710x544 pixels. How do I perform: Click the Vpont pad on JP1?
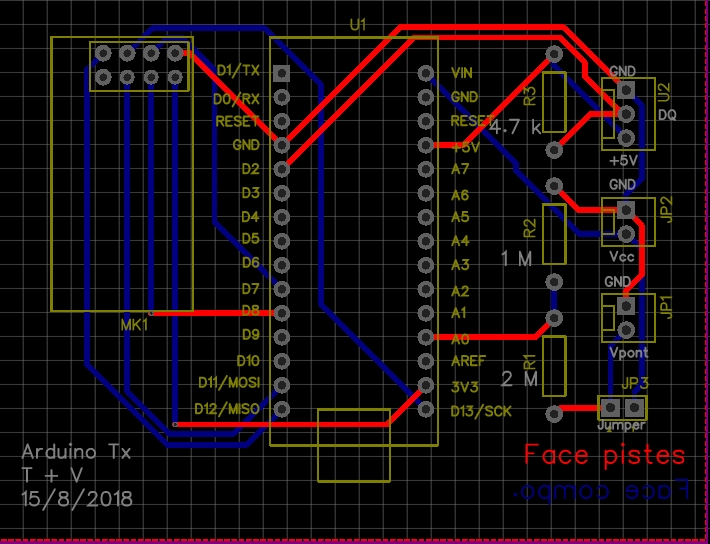click(x=626, y=330)
